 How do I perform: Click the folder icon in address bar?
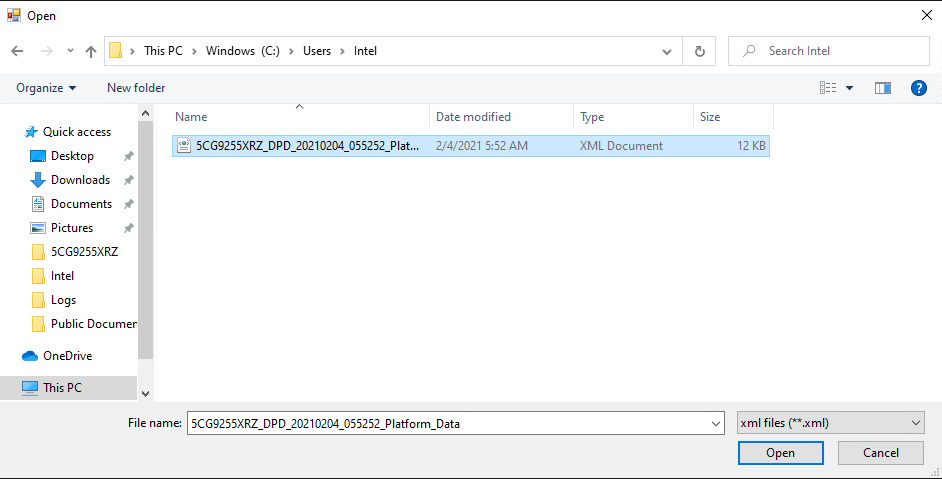pos(115,51)
